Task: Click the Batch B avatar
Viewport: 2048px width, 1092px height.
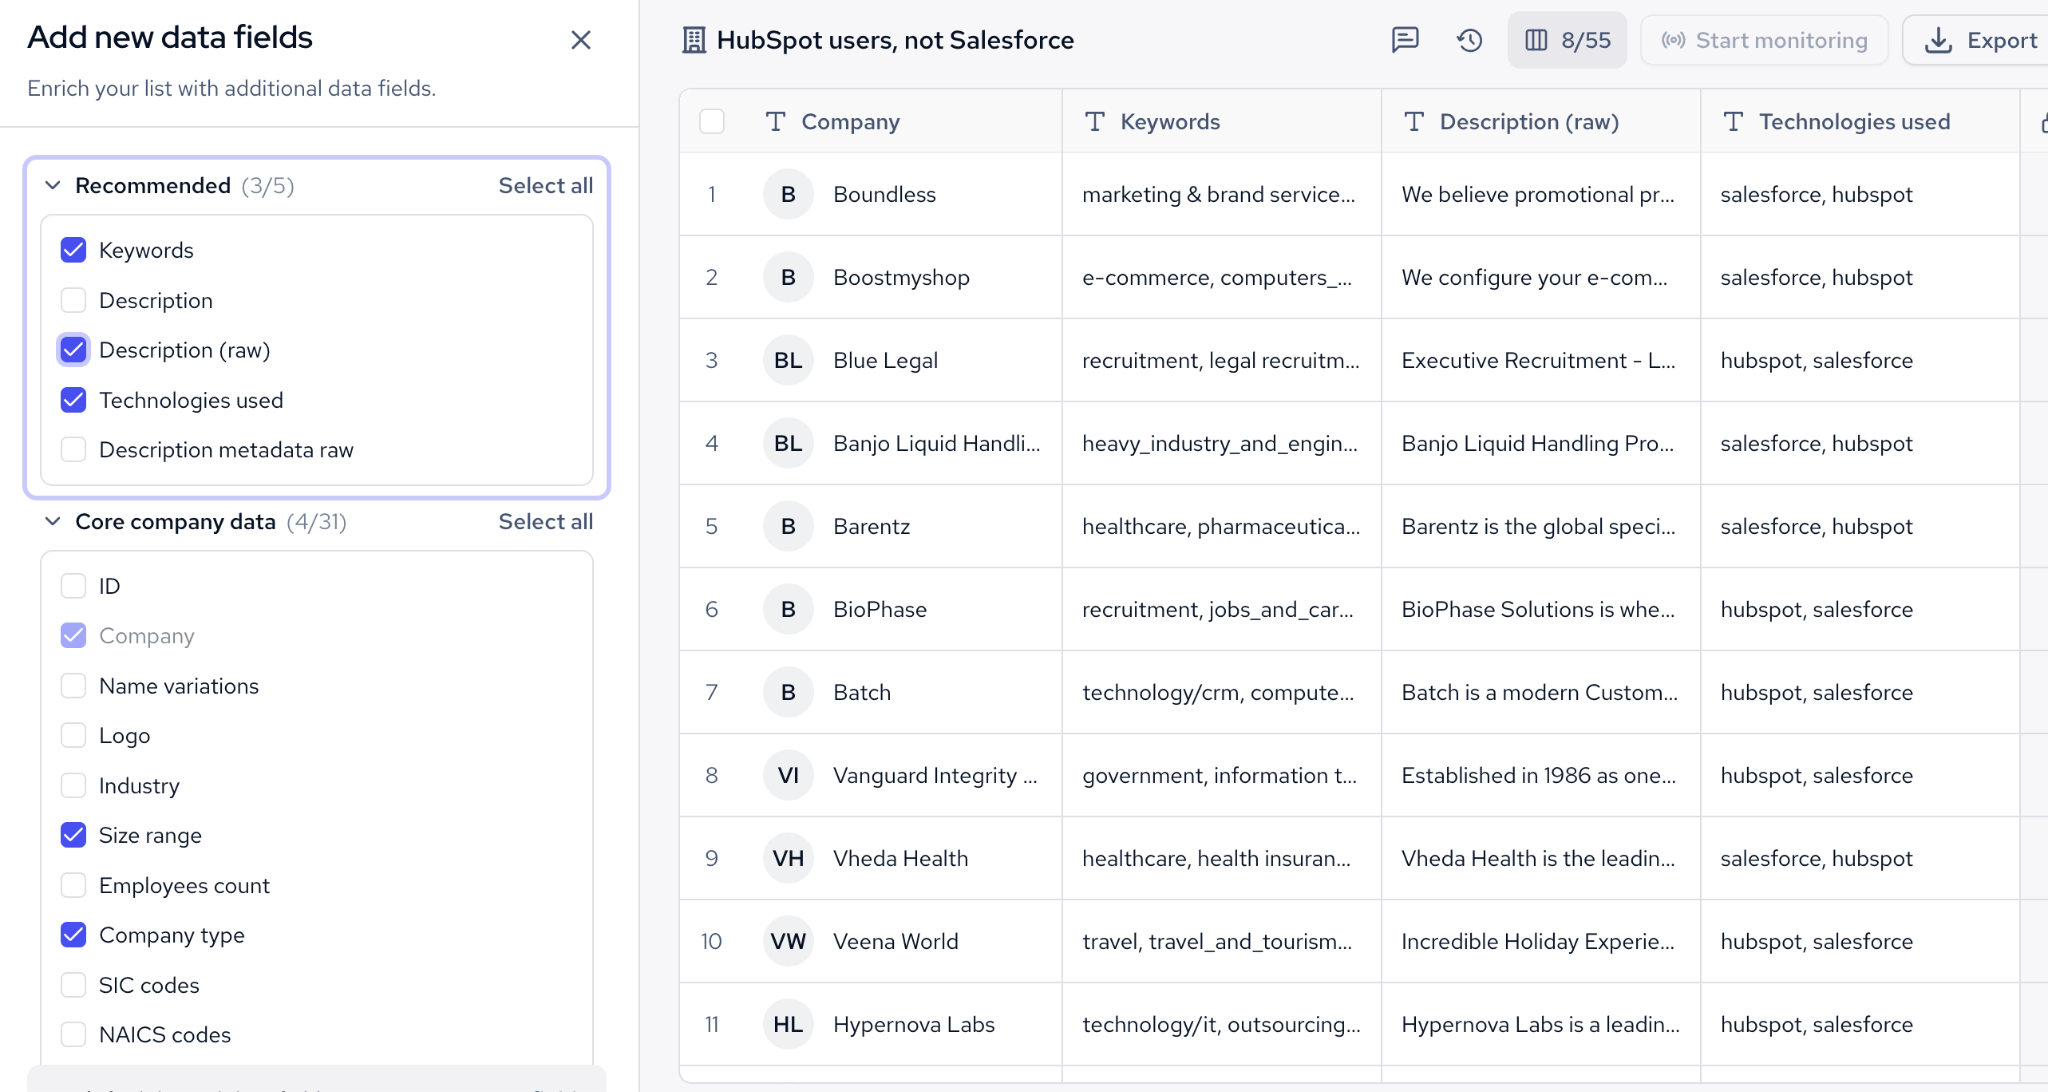Action: (x=788, y=692)
